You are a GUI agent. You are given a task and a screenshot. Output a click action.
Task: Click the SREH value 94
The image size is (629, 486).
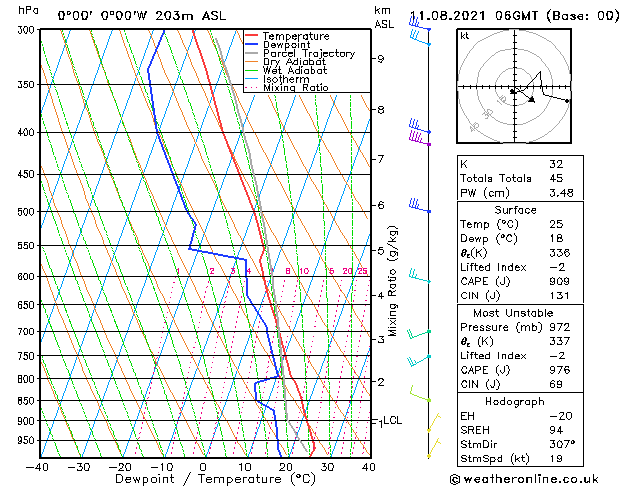(556, 430)
